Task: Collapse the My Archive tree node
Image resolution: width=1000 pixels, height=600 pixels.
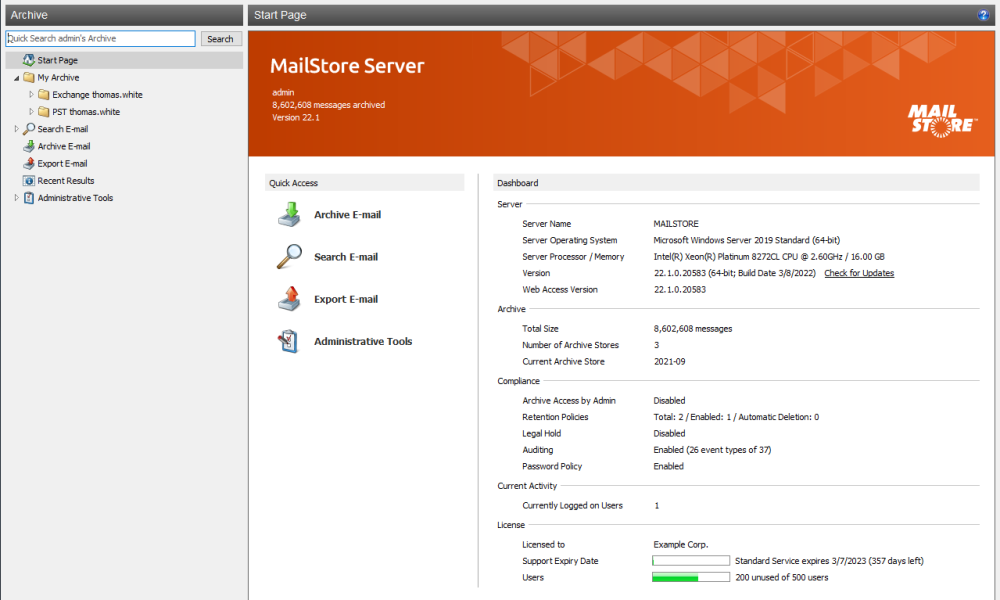Action: (x=17, y=78)
